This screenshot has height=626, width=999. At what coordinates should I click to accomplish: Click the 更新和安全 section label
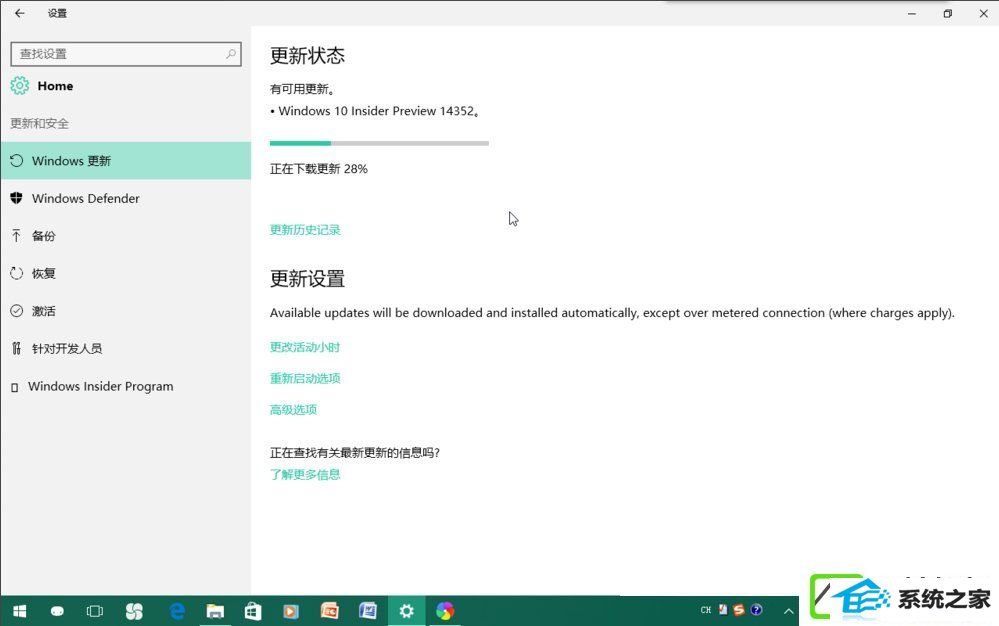tap(40, 124)
